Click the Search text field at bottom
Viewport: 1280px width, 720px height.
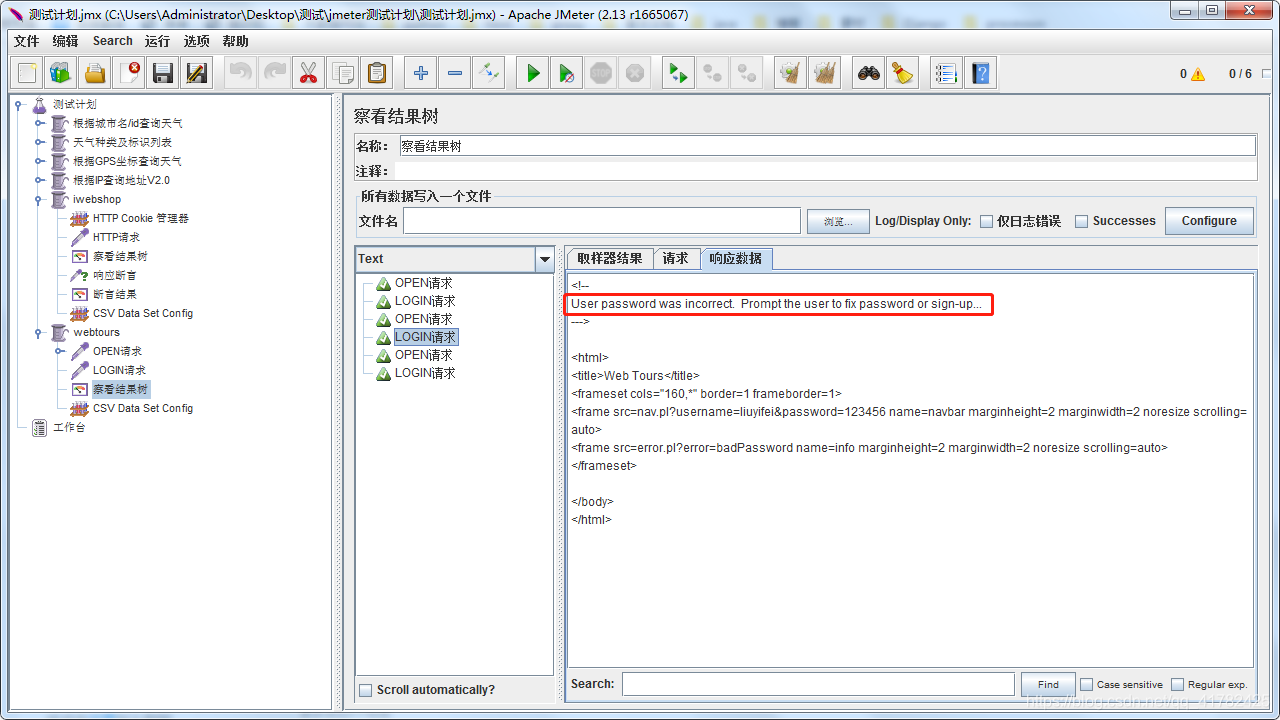pos(818,684)
